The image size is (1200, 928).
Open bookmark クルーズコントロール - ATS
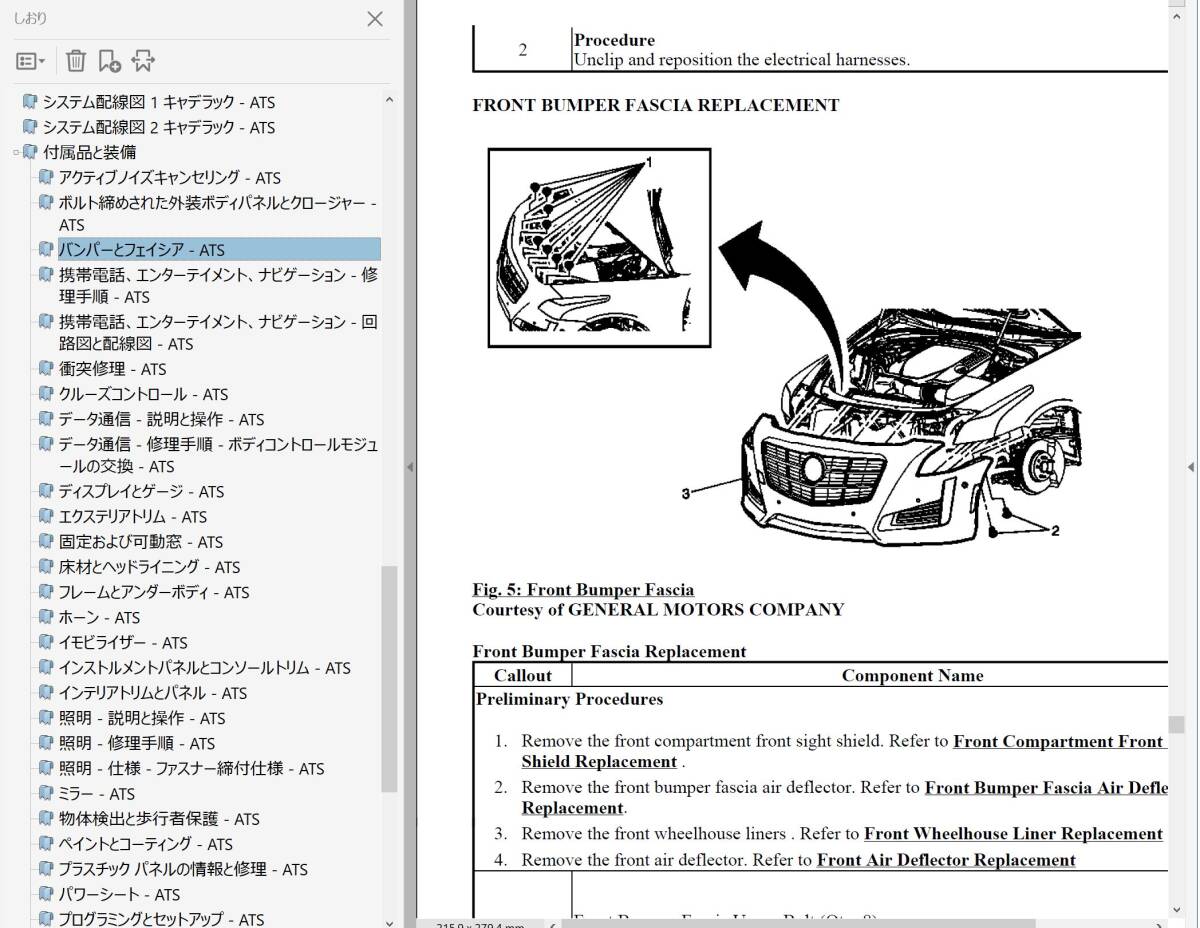pos(143,394)
